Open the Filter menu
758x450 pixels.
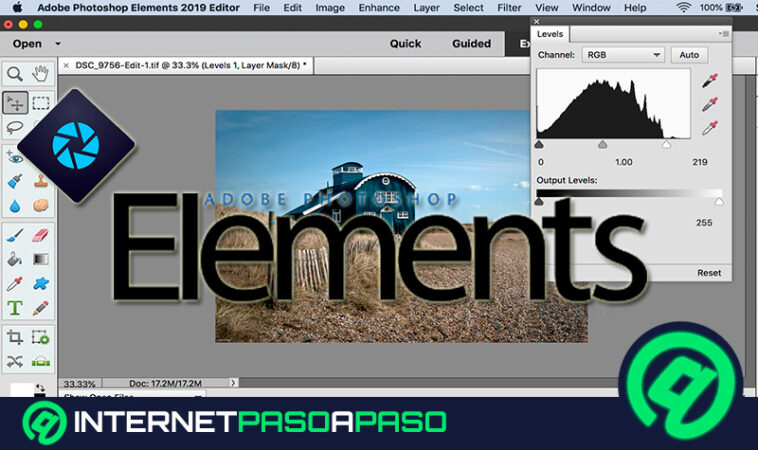pos(510,8)
